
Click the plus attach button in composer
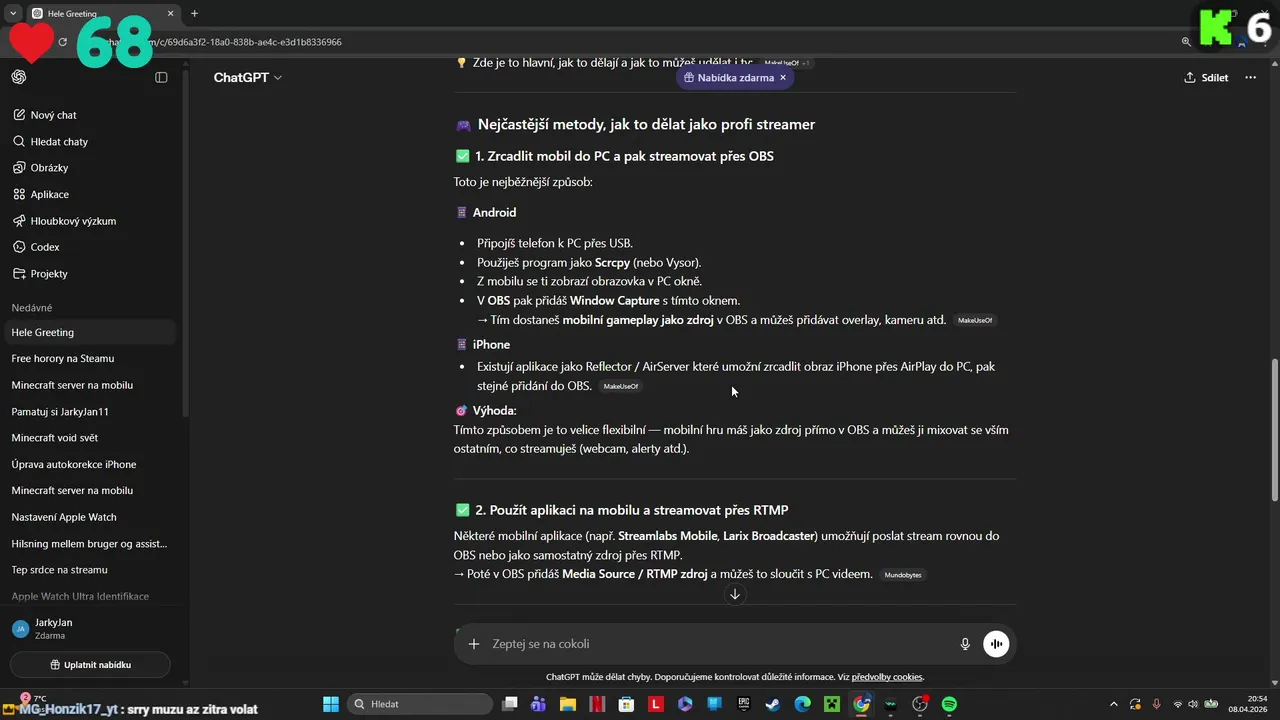click(x=474, y=644)
